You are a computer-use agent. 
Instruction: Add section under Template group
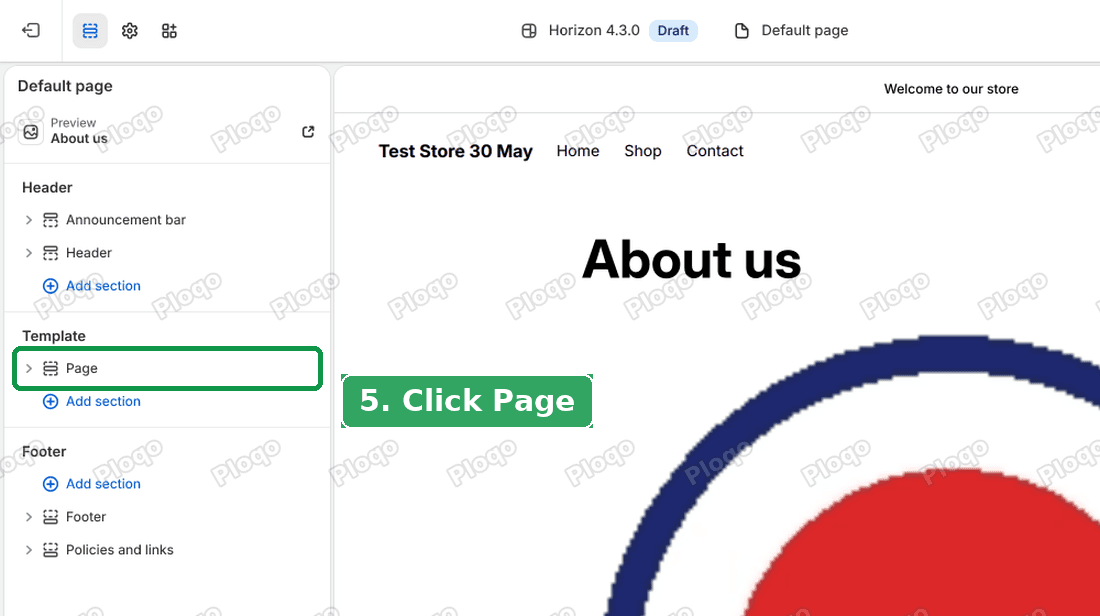(x=103, y=401)
